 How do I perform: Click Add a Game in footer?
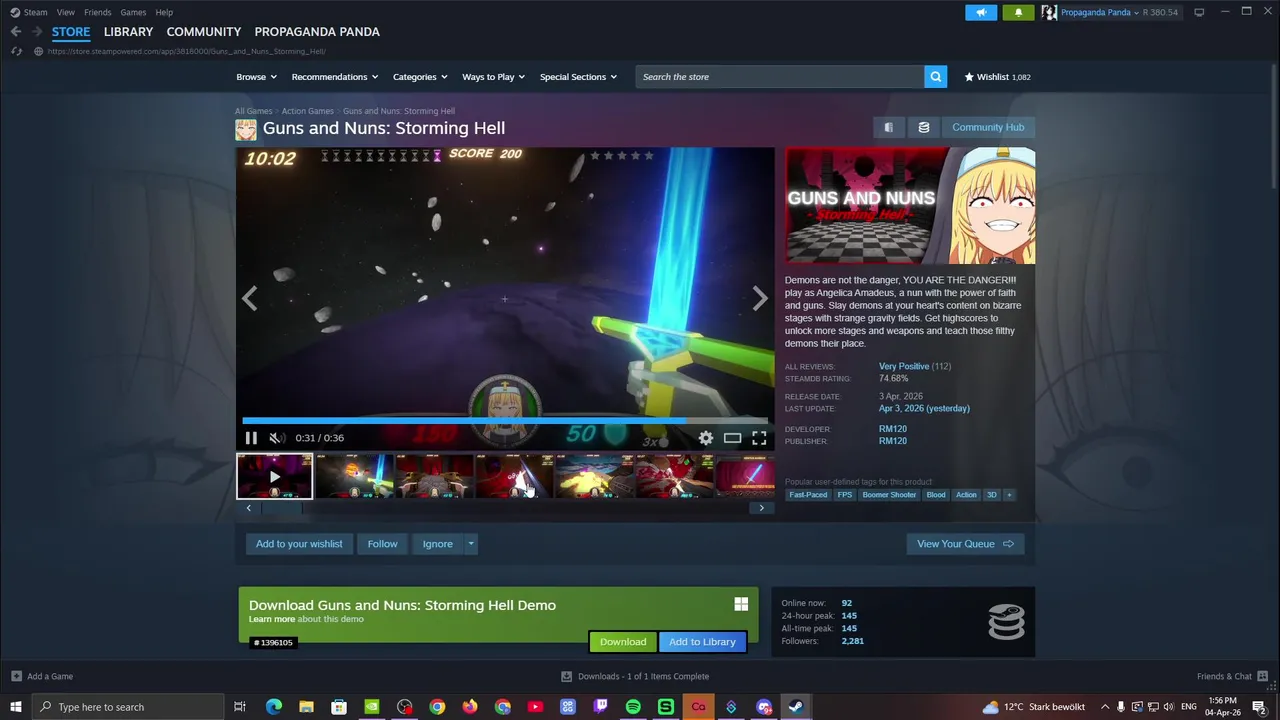pos(42,676)
